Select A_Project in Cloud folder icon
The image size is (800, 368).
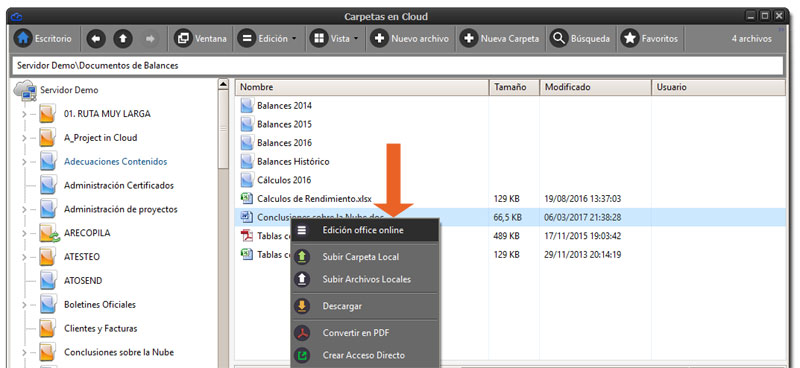(x=47, y=137)
